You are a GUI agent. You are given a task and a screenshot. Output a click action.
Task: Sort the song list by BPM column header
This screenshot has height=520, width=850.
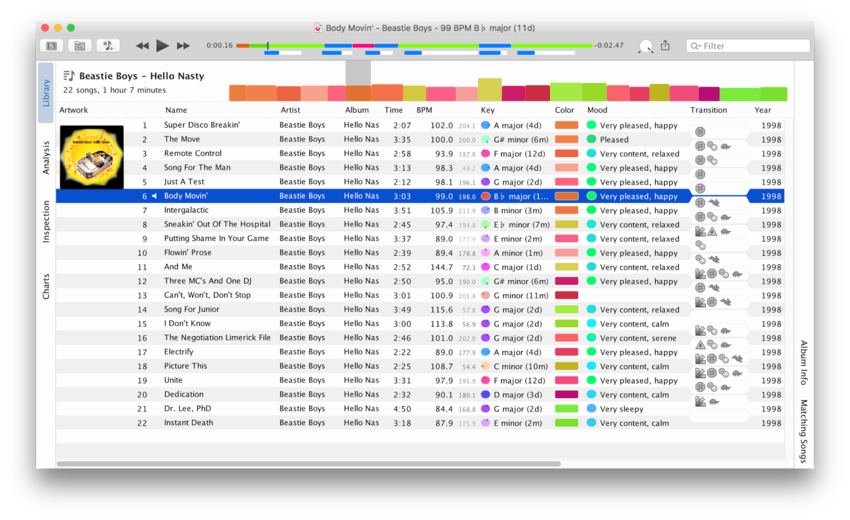click(x=424, y=110)
